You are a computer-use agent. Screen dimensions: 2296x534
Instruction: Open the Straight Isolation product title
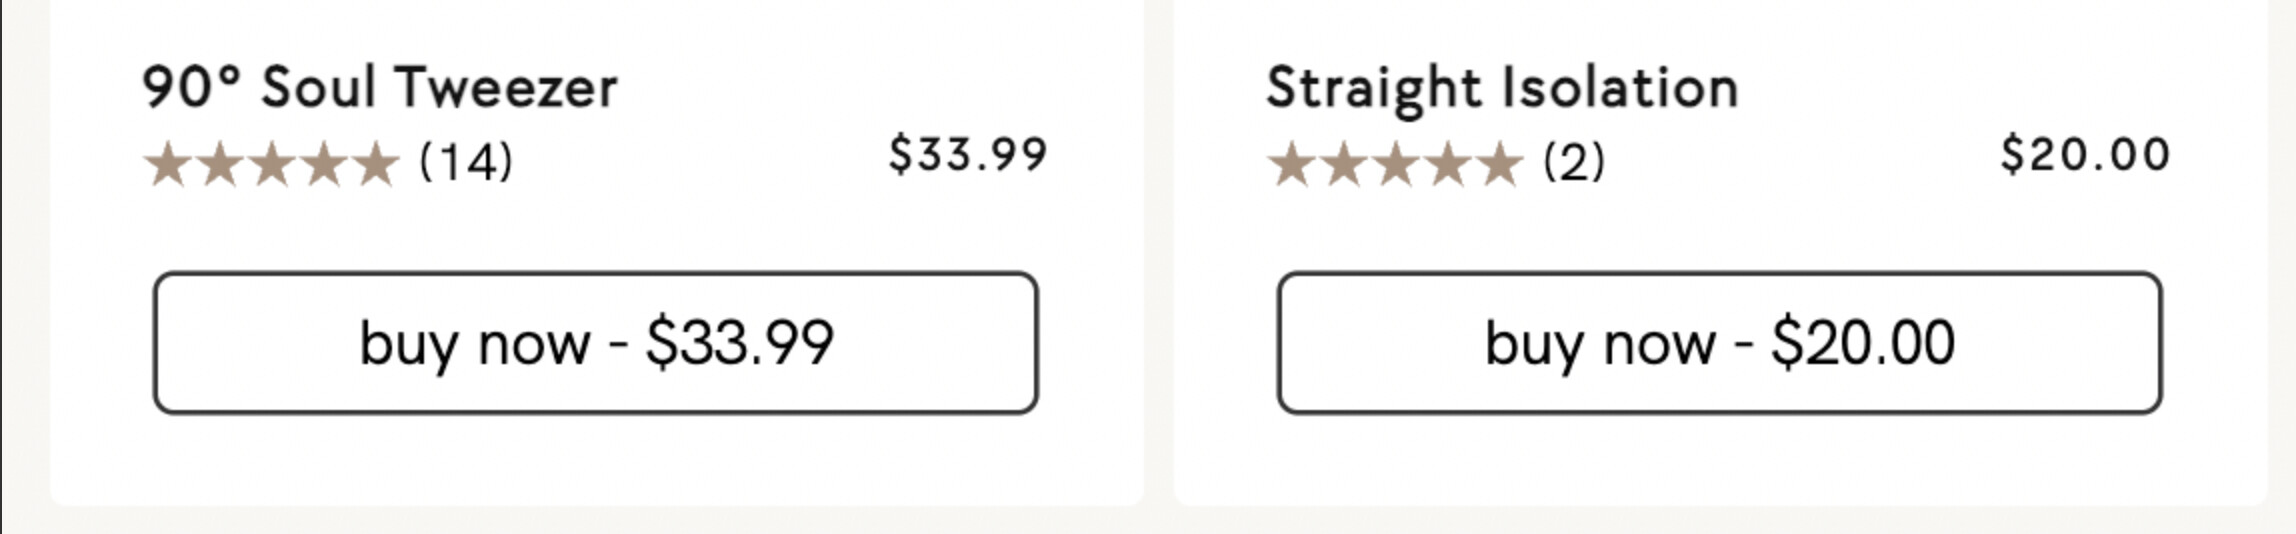(1502, 87)
